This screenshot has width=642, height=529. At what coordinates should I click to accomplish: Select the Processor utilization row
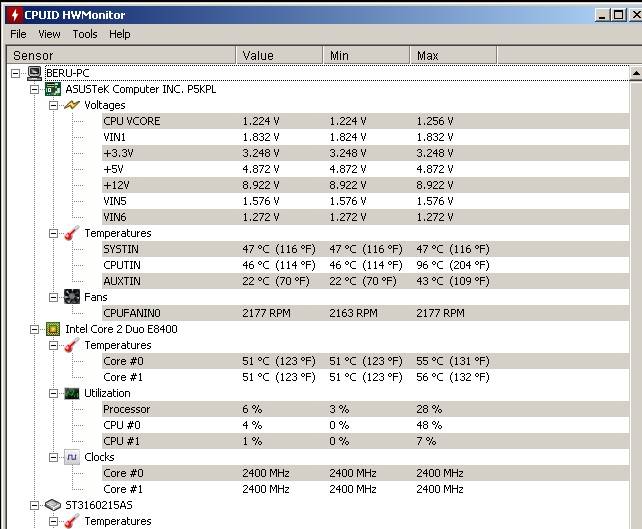pyautogui.click(x=365, y=409)
